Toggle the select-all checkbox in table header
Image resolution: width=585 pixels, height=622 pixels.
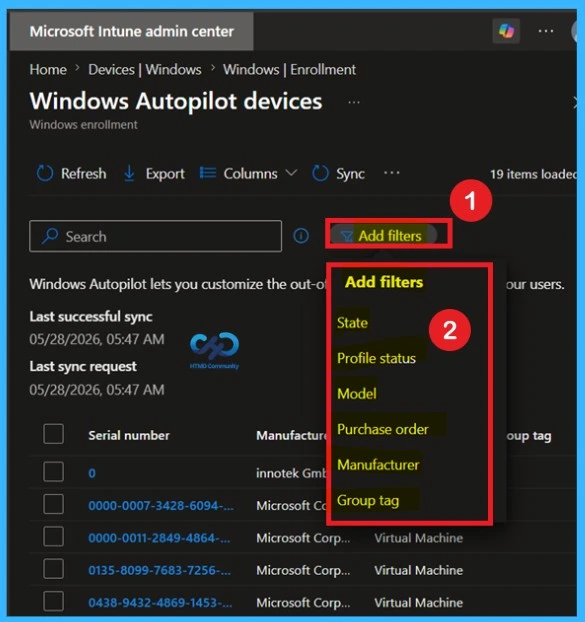click(x=53, y=434)
